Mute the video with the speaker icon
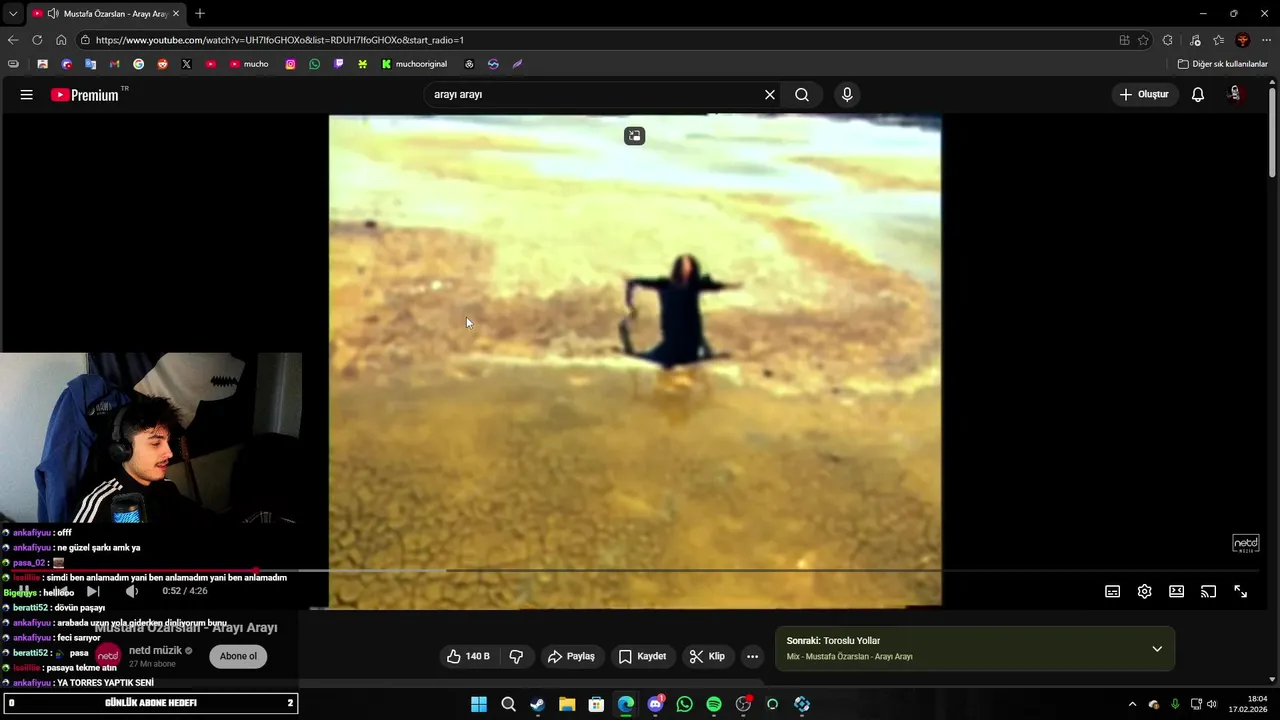Image resolution: width=1280 pixels, height=720 pixels. [131, 591]
